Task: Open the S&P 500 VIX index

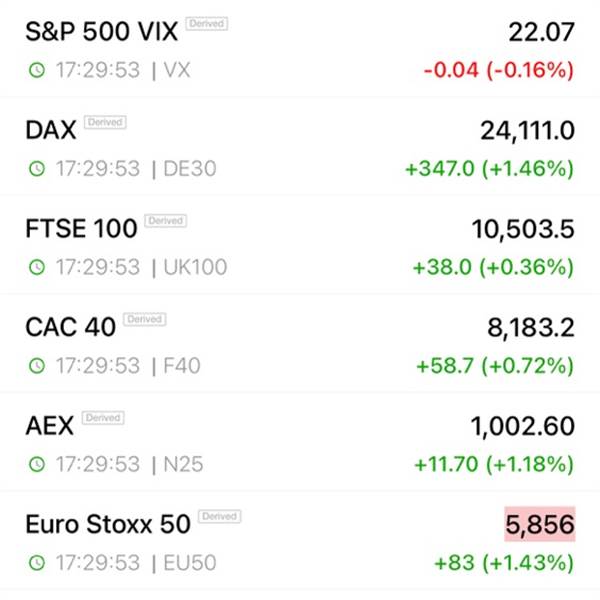Action: click(101, 32)
